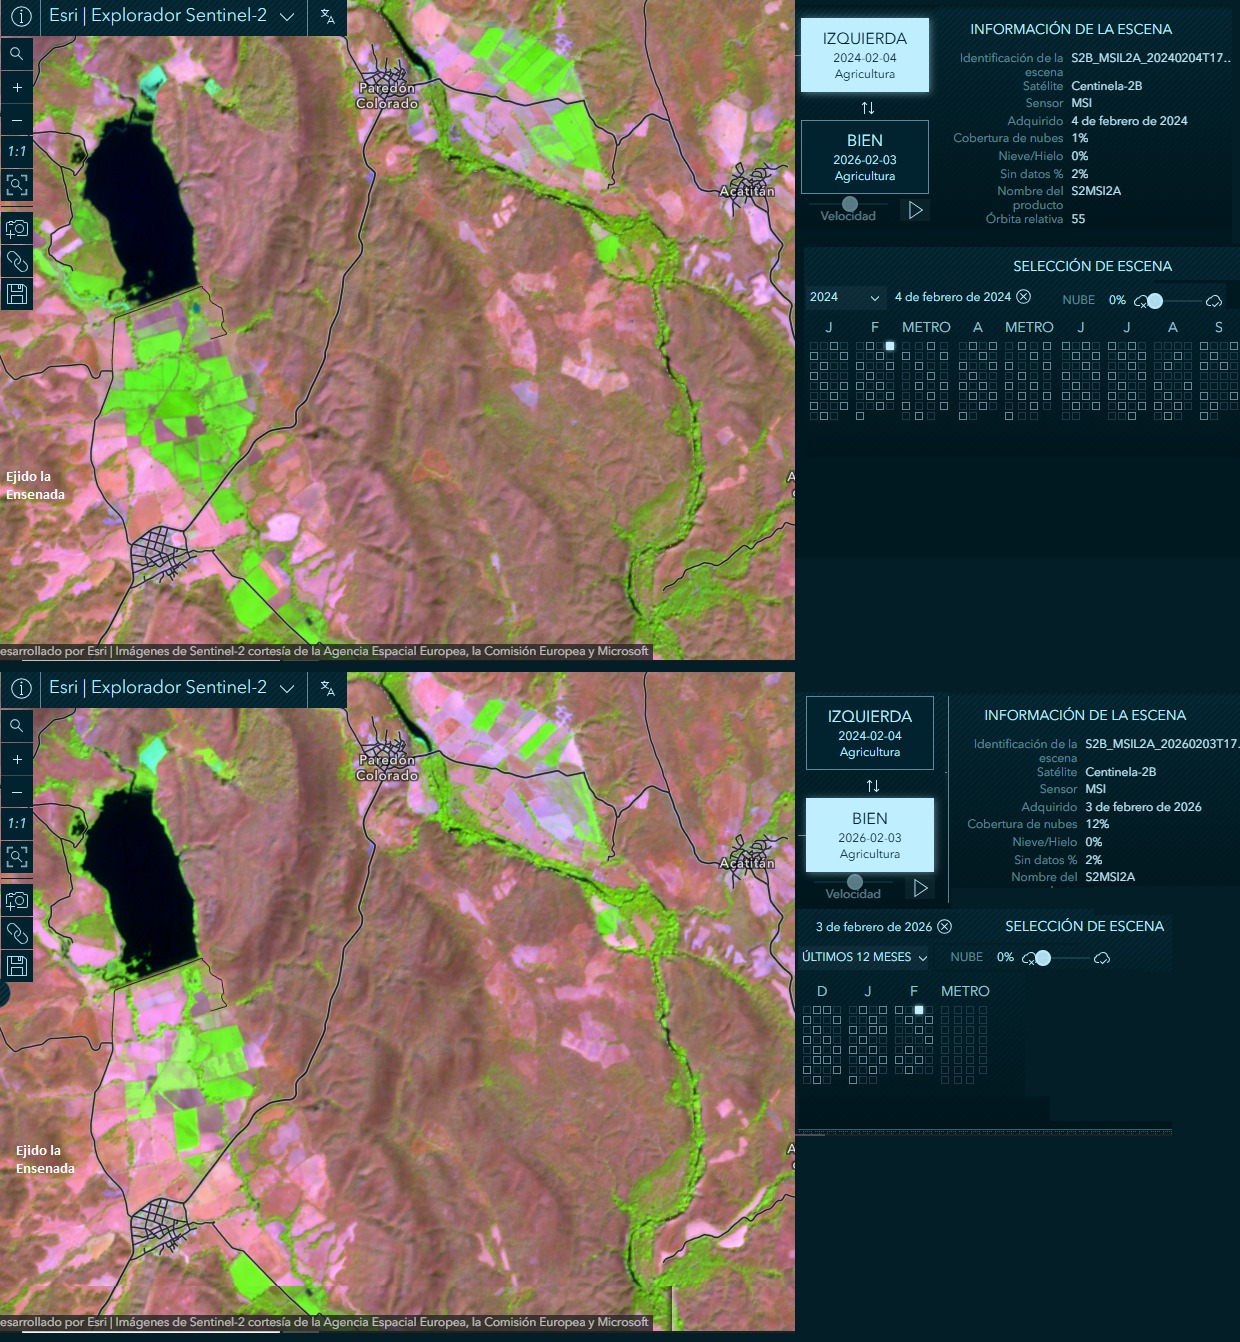The width and height of the screenshot is (1240, 1342).
Task: Click the info icon in the top map header
Action: pos(21,17)
